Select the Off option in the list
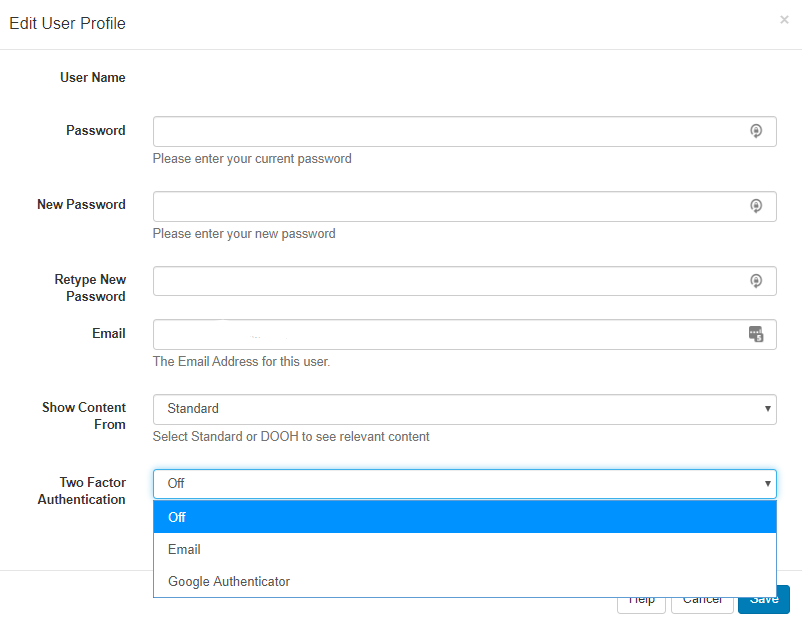802x624 pixels. coord(464,517)
